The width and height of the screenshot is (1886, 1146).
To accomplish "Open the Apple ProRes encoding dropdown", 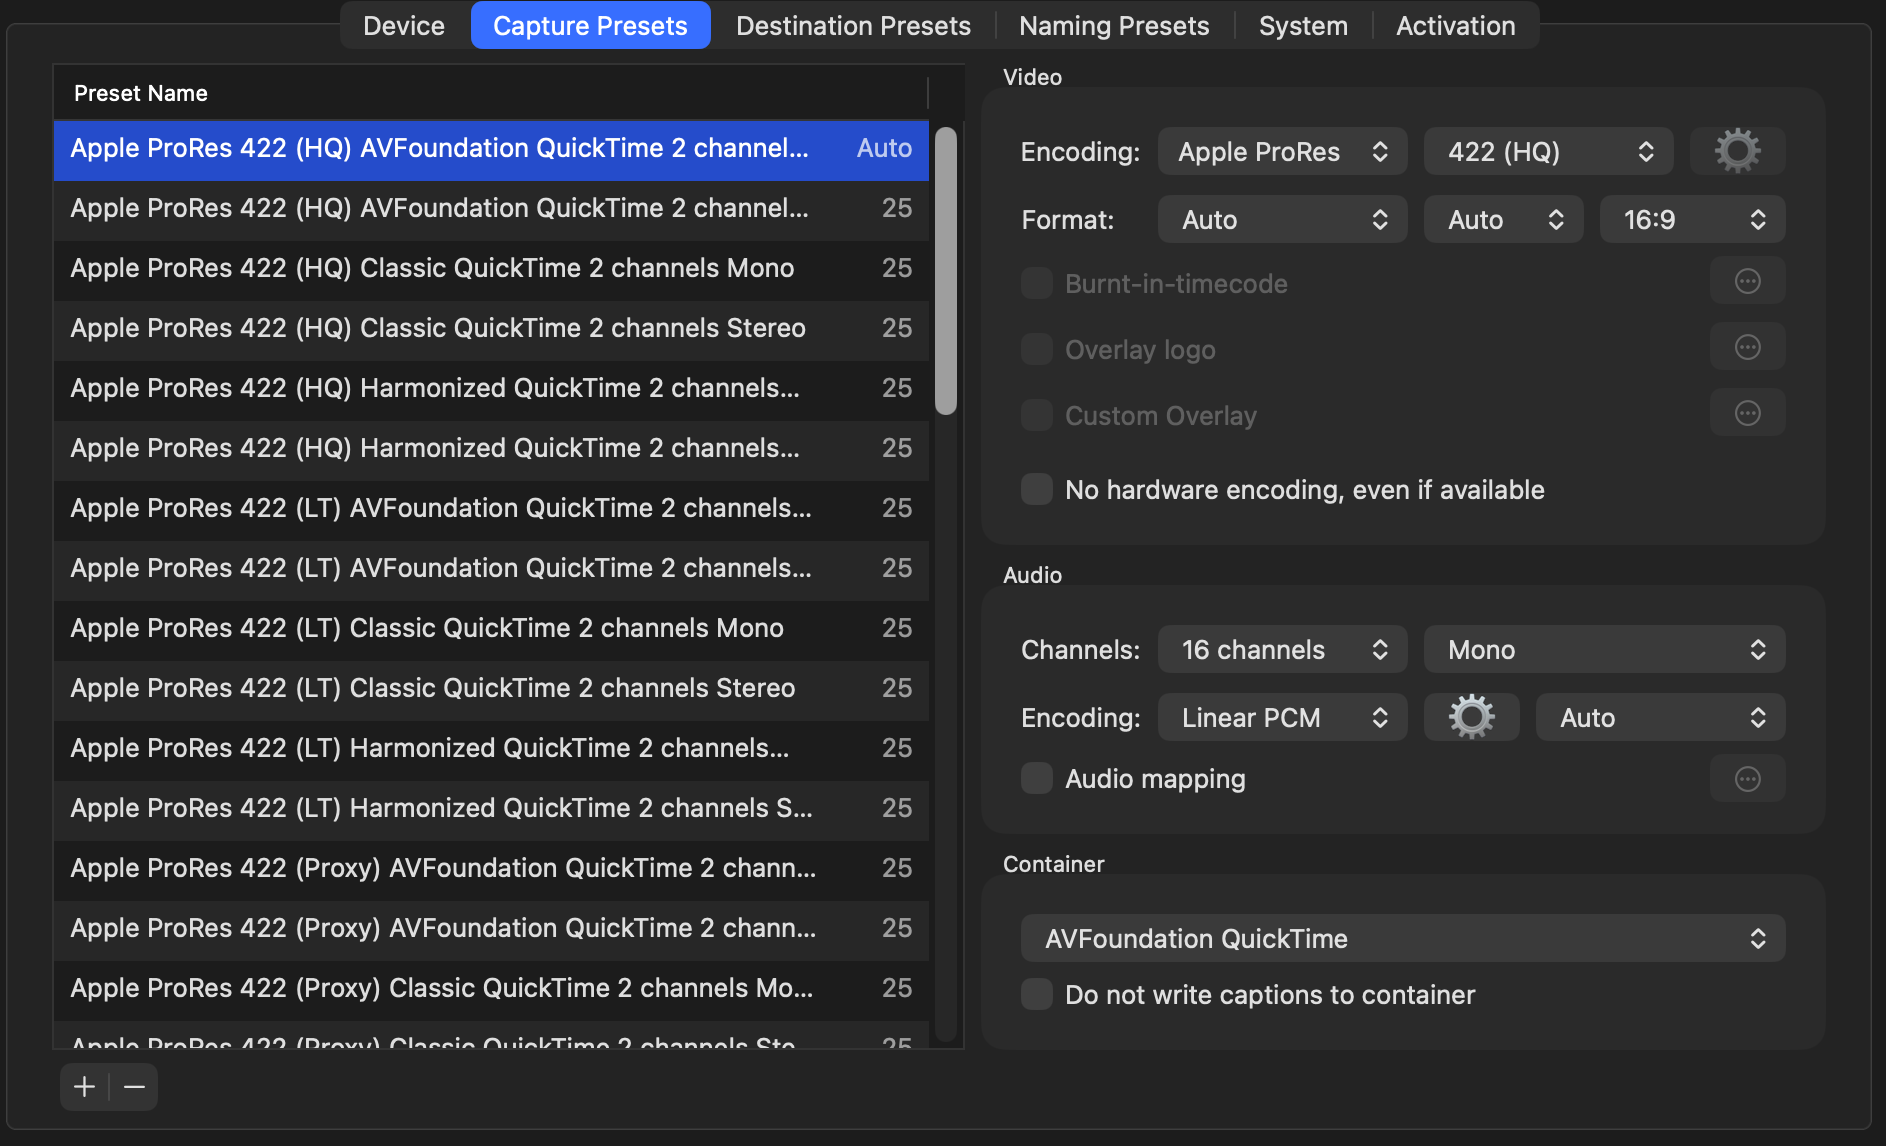I will click(x=1283, y=151).
